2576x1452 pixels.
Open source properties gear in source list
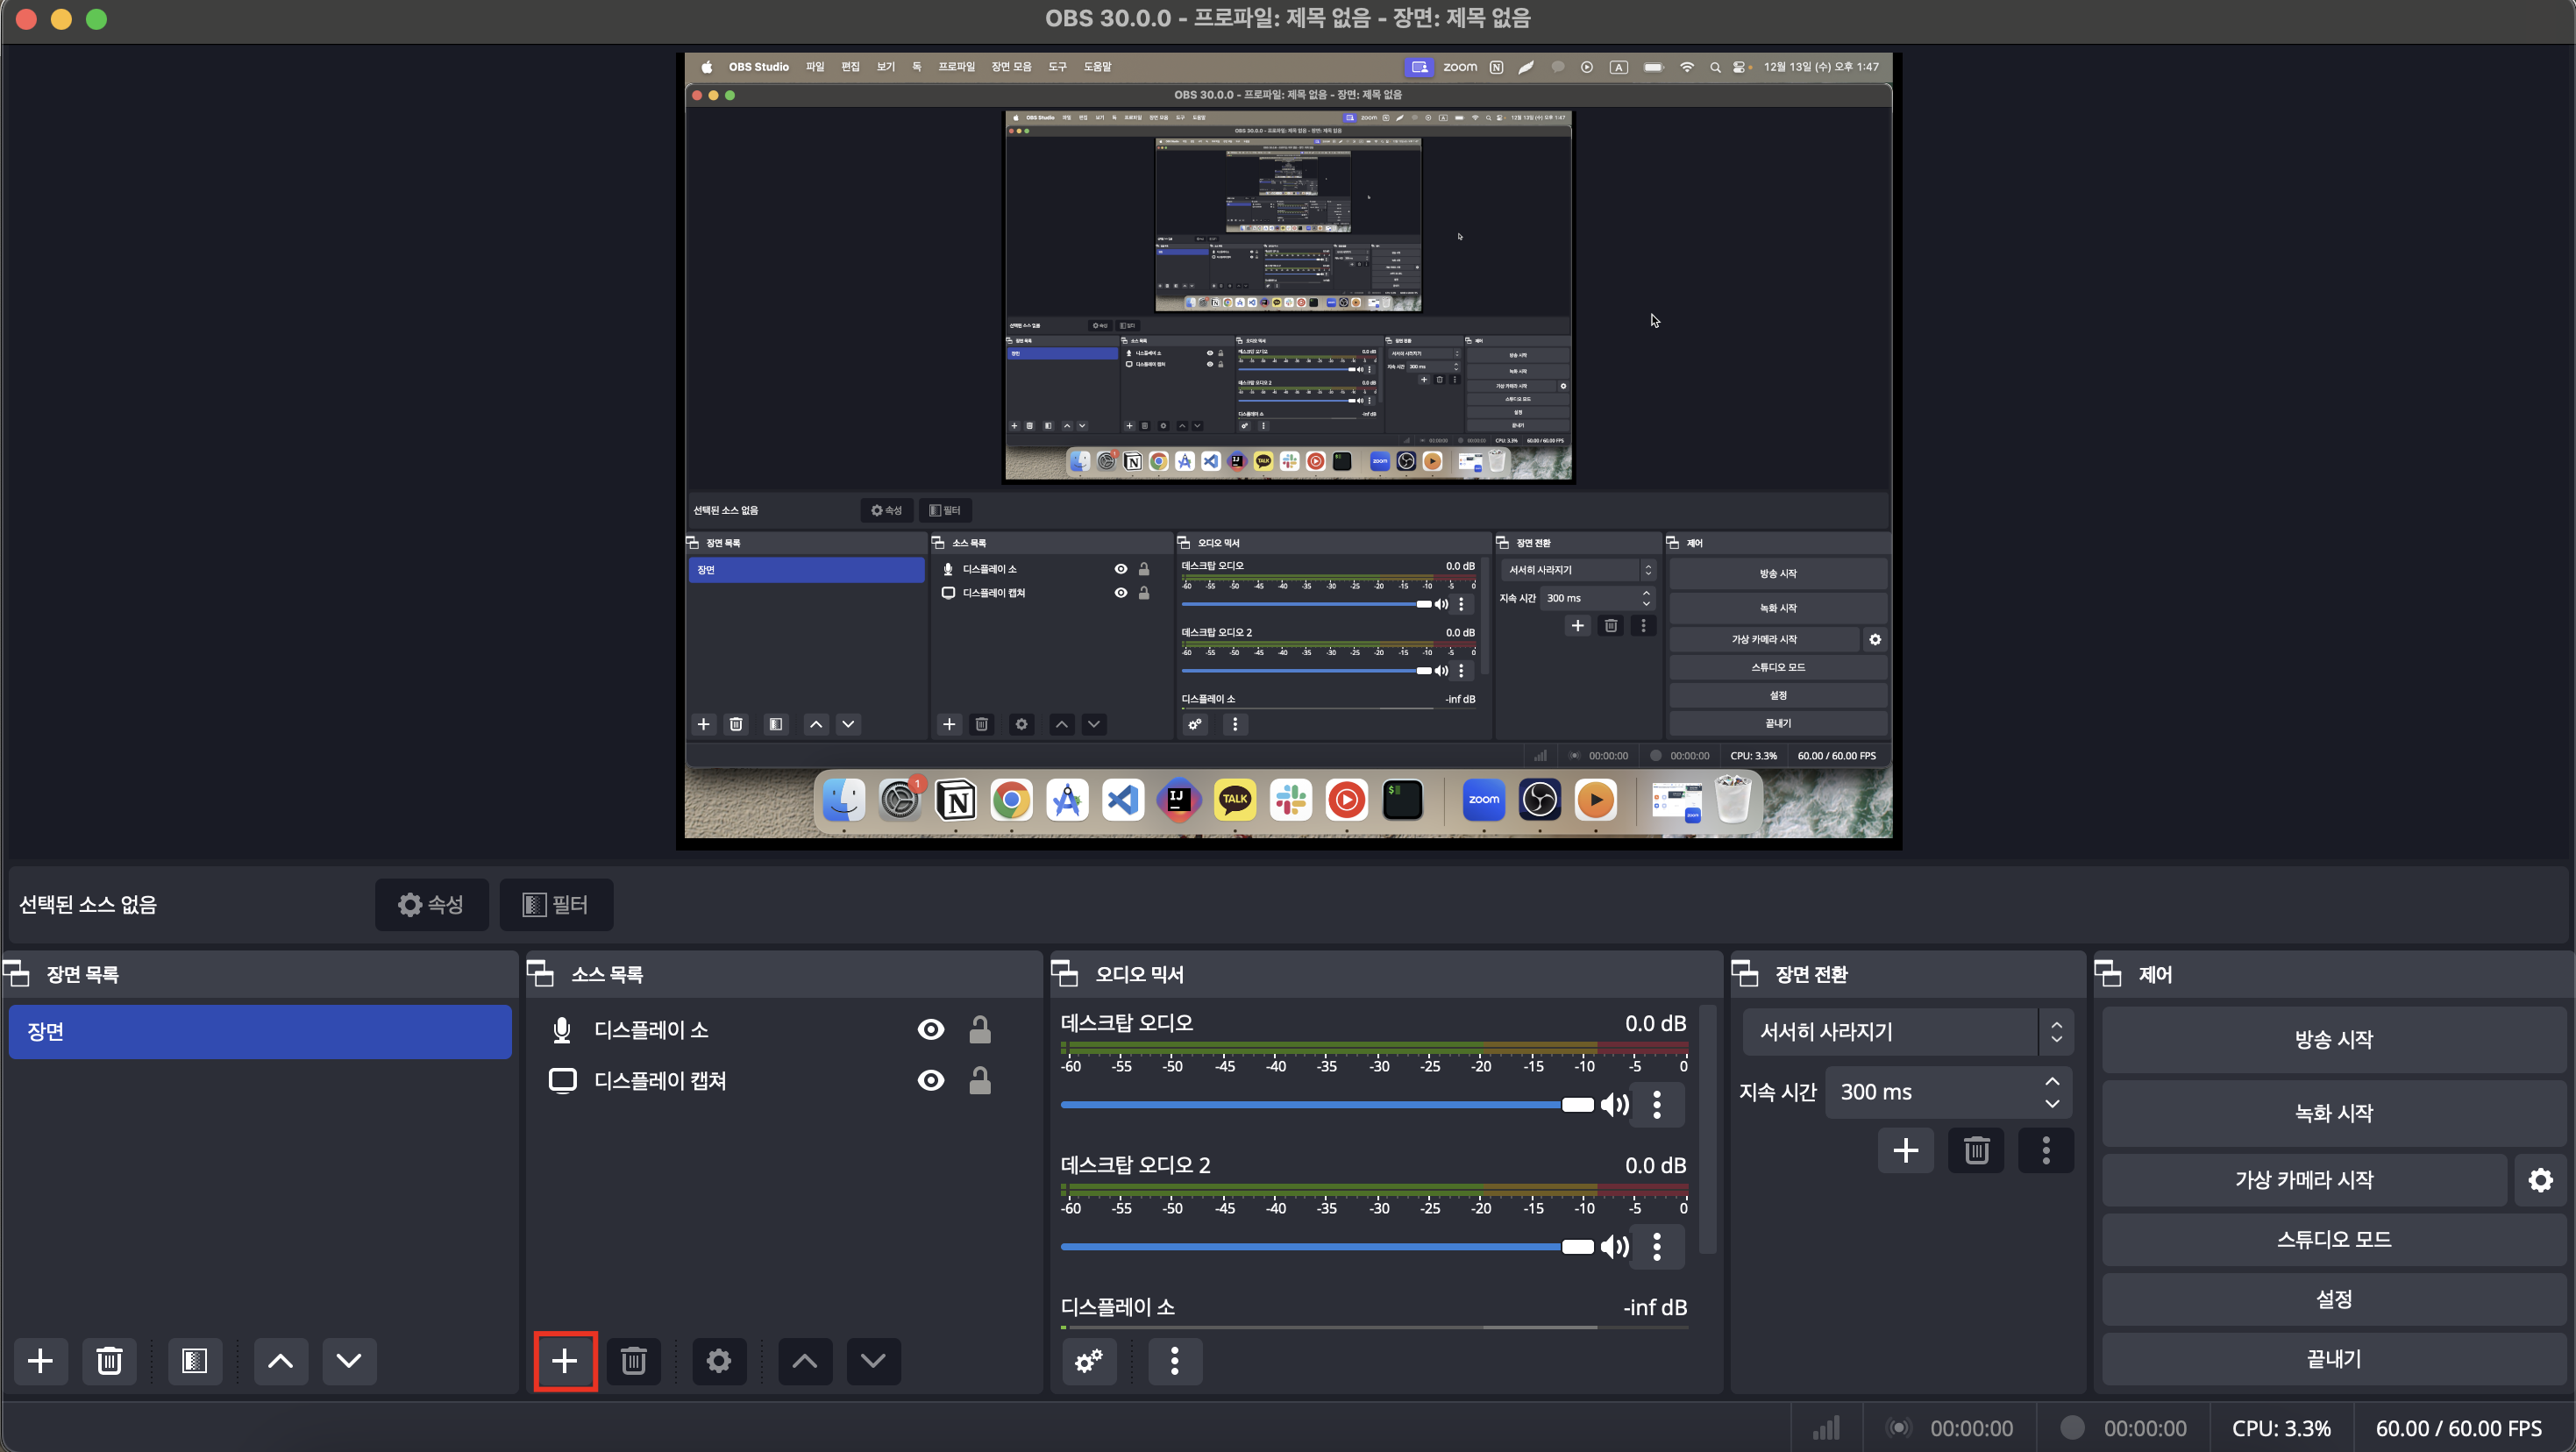718,1361
